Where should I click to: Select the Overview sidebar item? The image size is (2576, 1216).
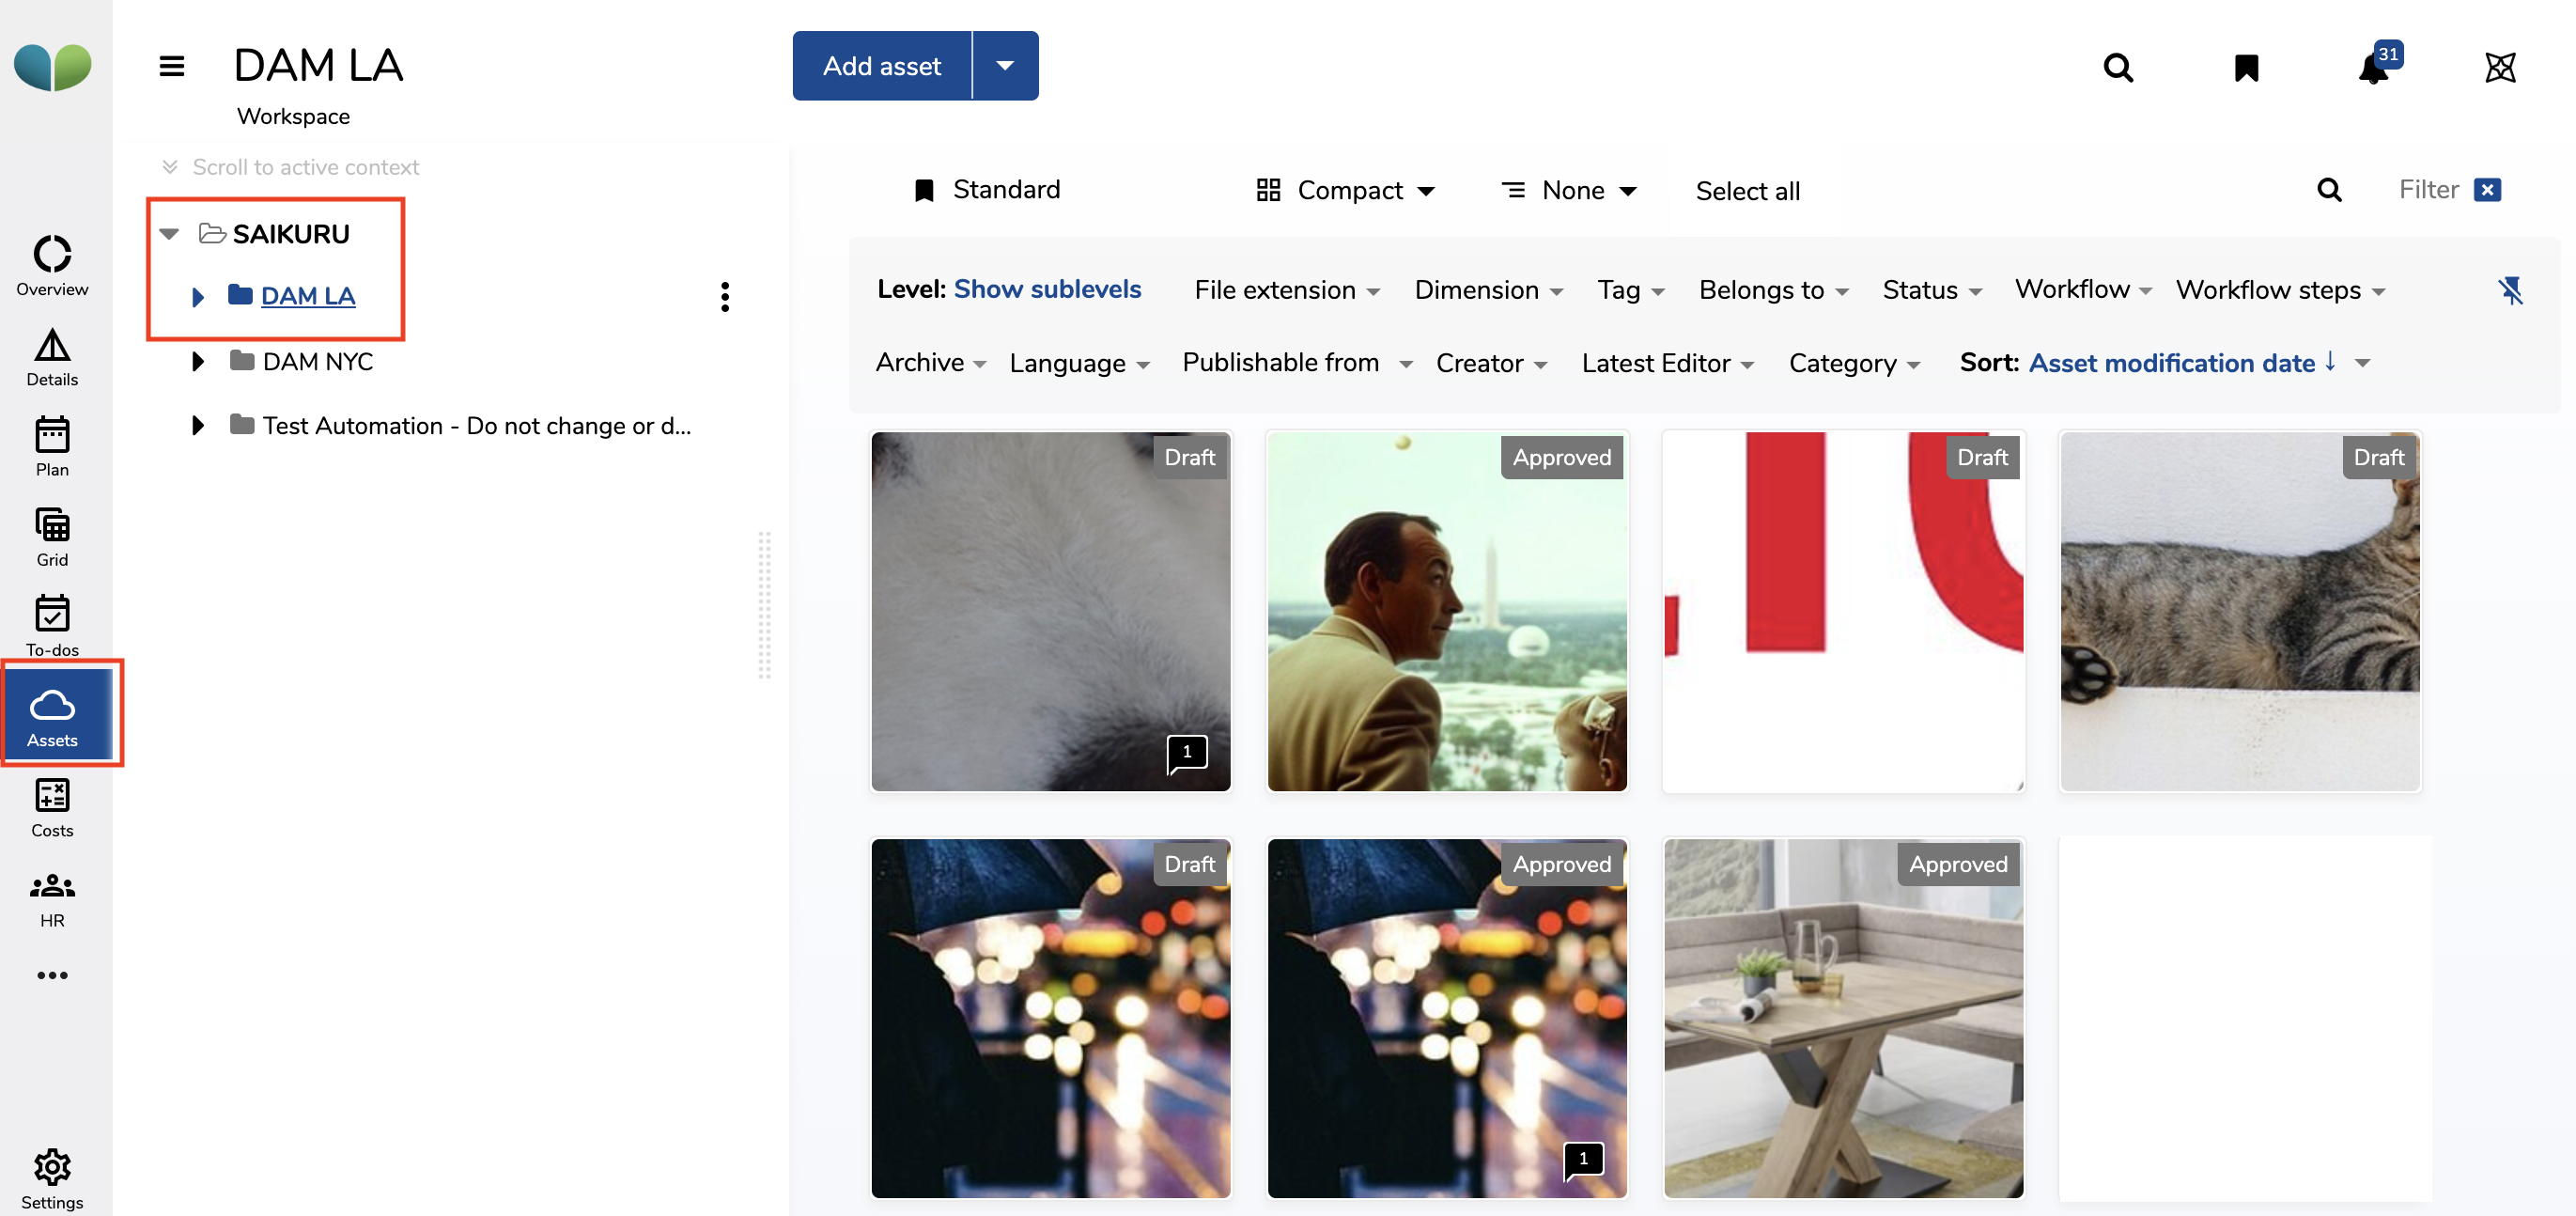[x=52, y=265]
